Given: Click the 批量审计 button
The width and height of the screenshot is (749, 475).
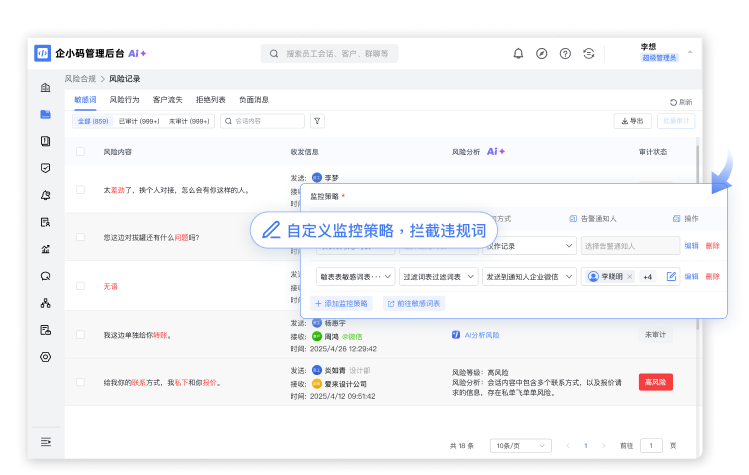Looking at the screenshot, I should (676, 121).
